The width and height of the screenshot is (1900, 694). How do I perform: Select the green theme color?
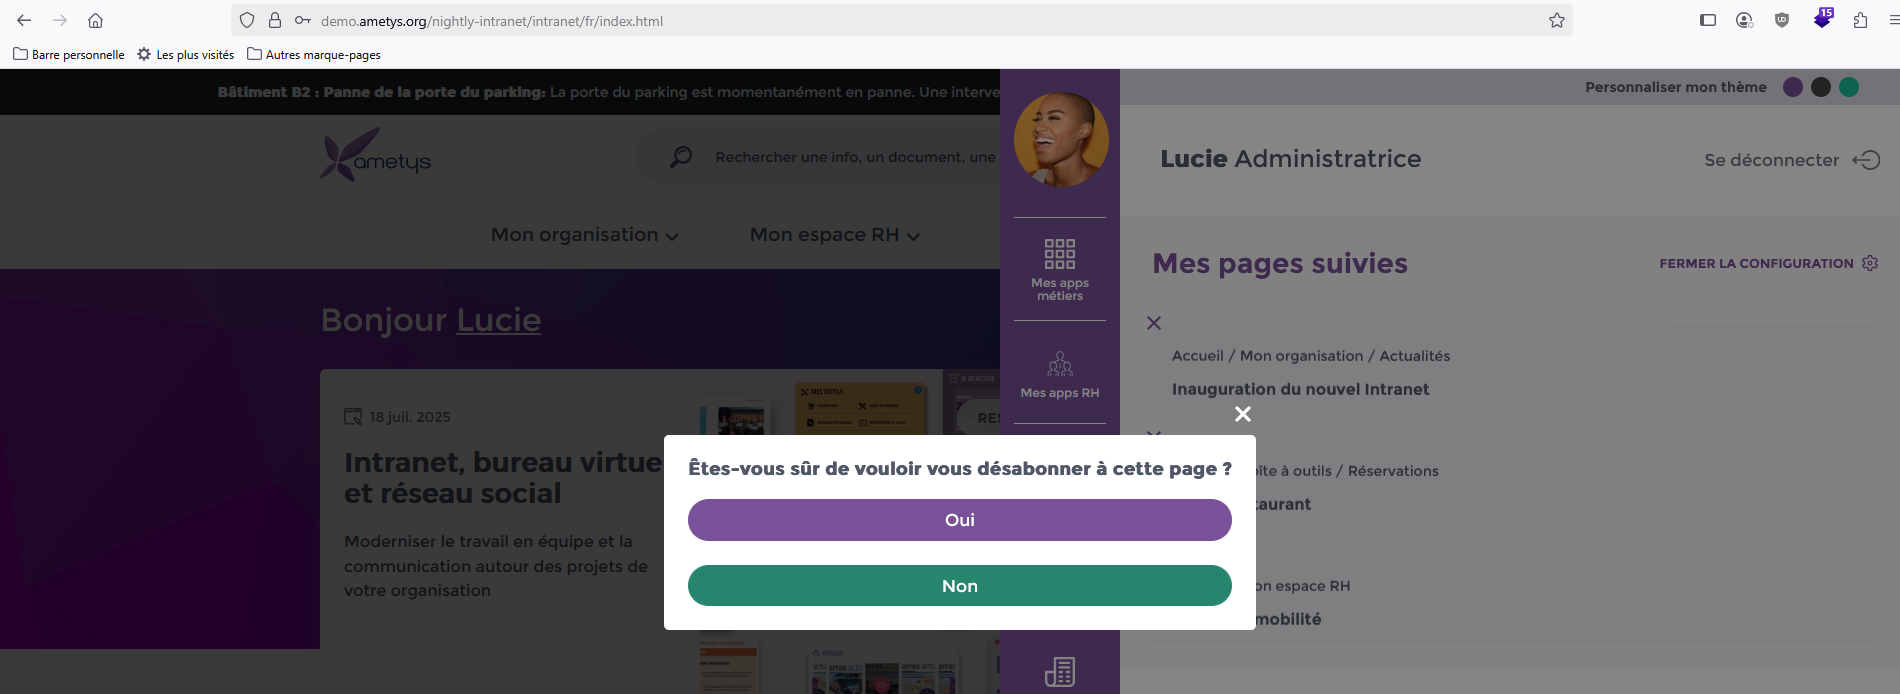[x=1849, y=87]
